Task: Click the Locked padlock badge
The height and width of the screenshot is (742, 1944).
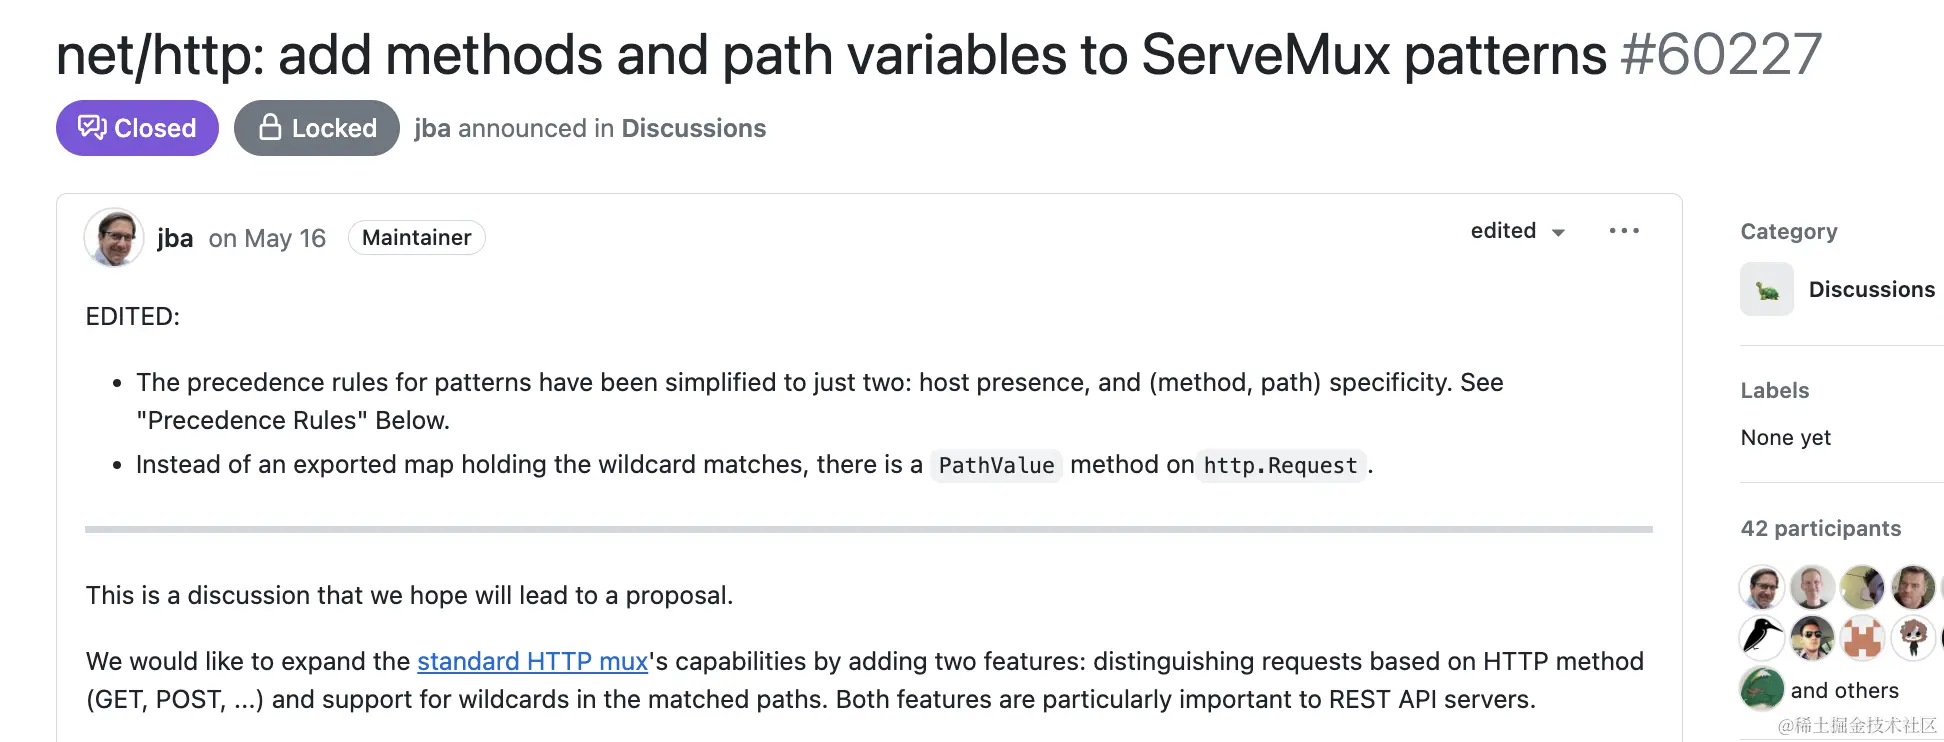Action: click(316, 128)
